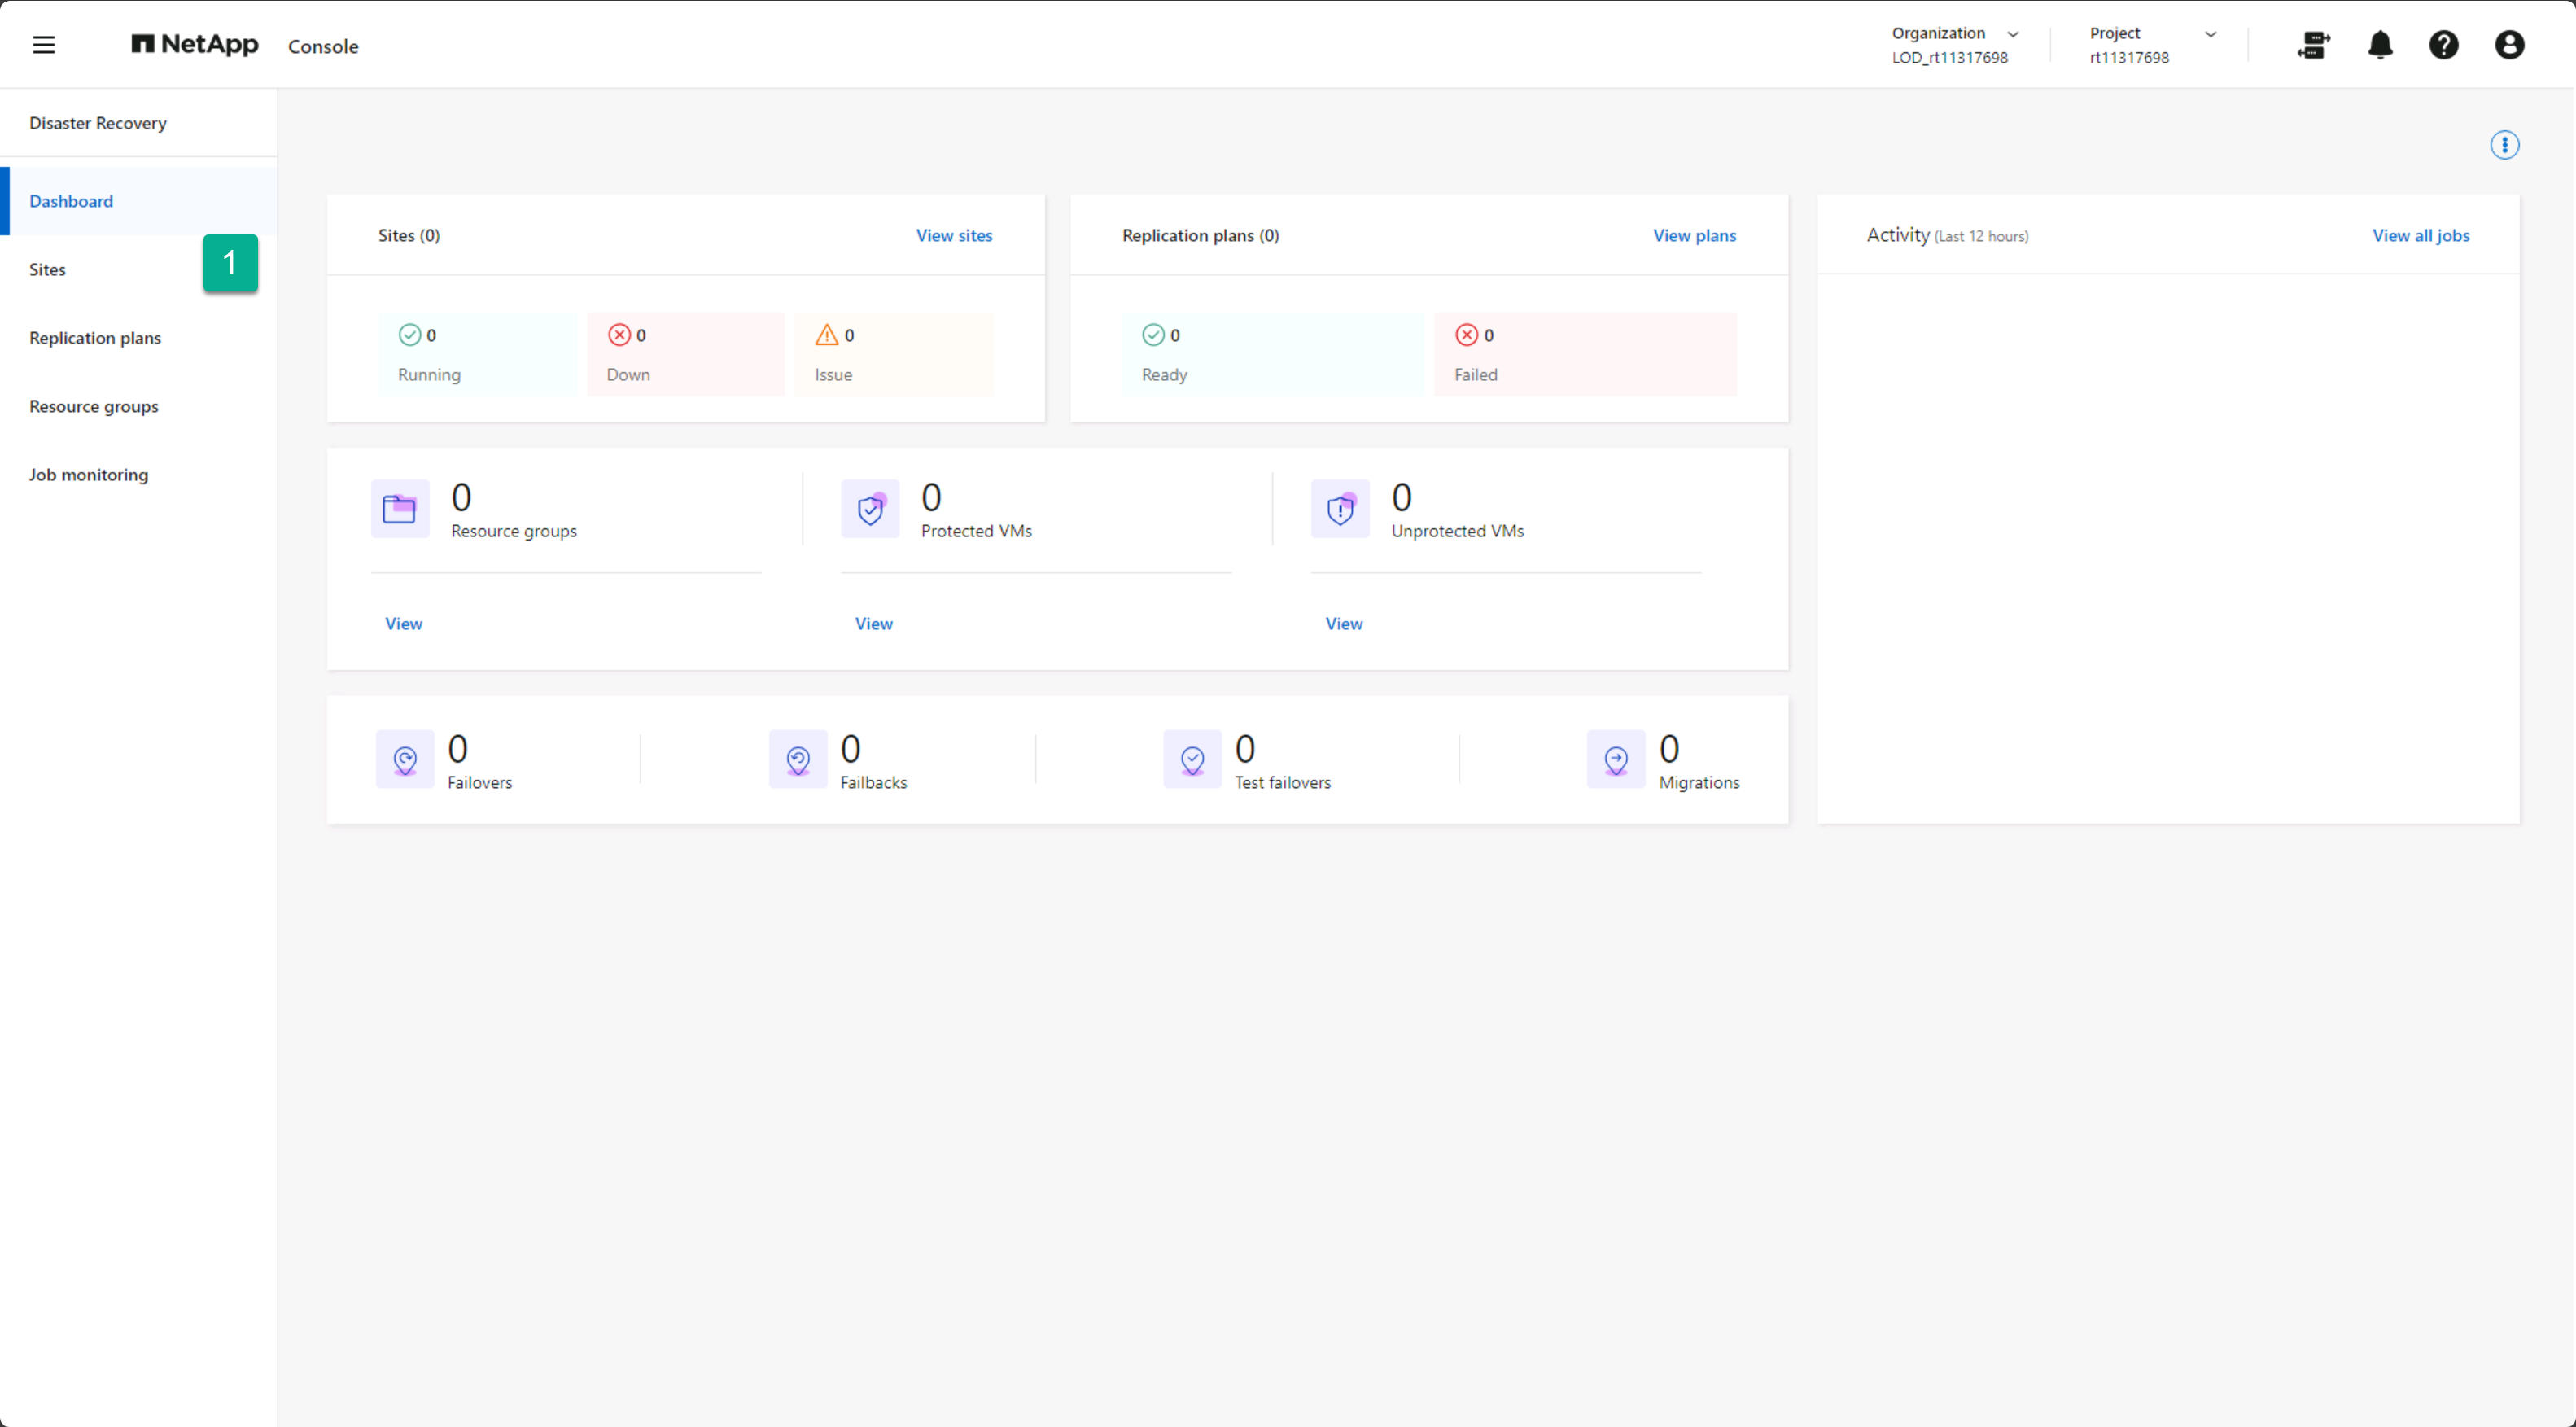Viewport: 2576px width, 1427px height.
Task: Go to Replication plans in sidebar
Action: pyautogui.click(x=95, y=338)
